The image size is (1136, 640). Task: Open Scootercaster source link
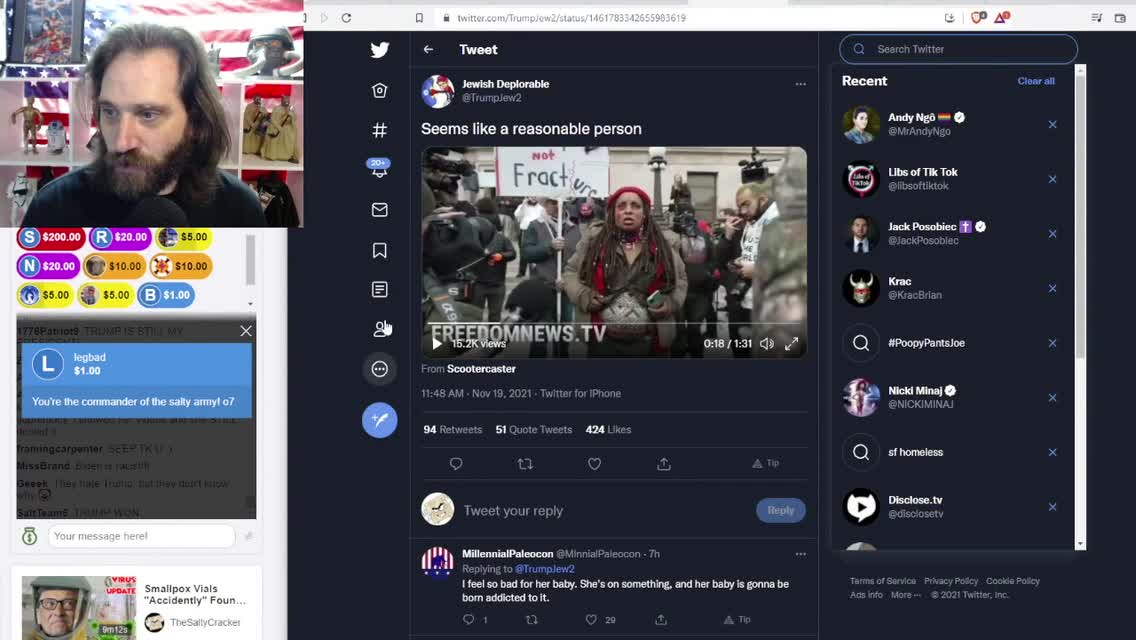pyautogui.click(x=481, y=369)
